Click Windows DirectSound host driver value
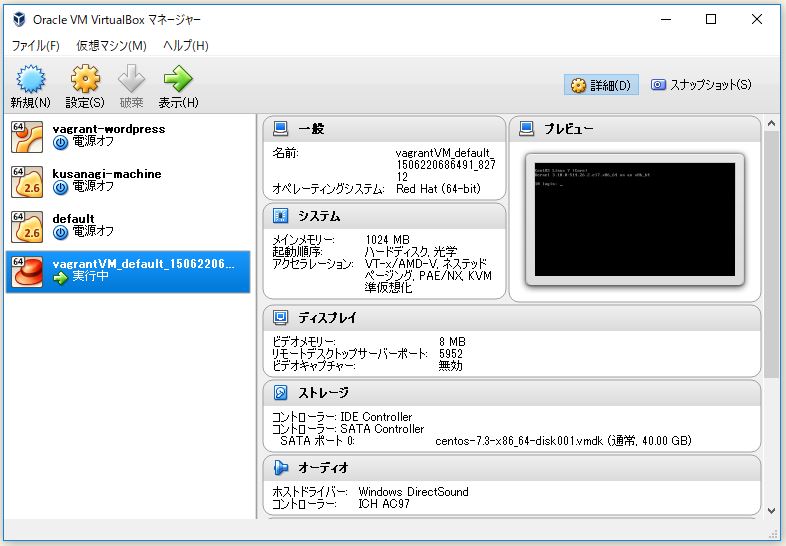The width and height of the screenshot is (786, 546). 414,492
